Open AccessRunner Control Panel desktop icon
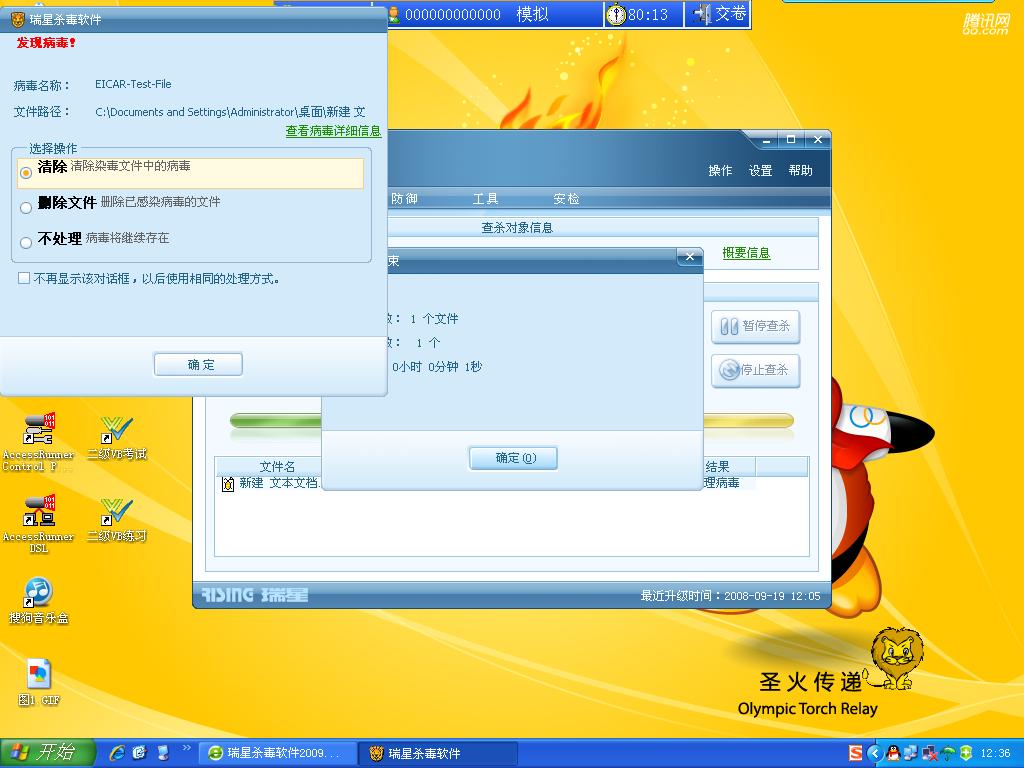The image size is (1024, 768). point(39,442)
